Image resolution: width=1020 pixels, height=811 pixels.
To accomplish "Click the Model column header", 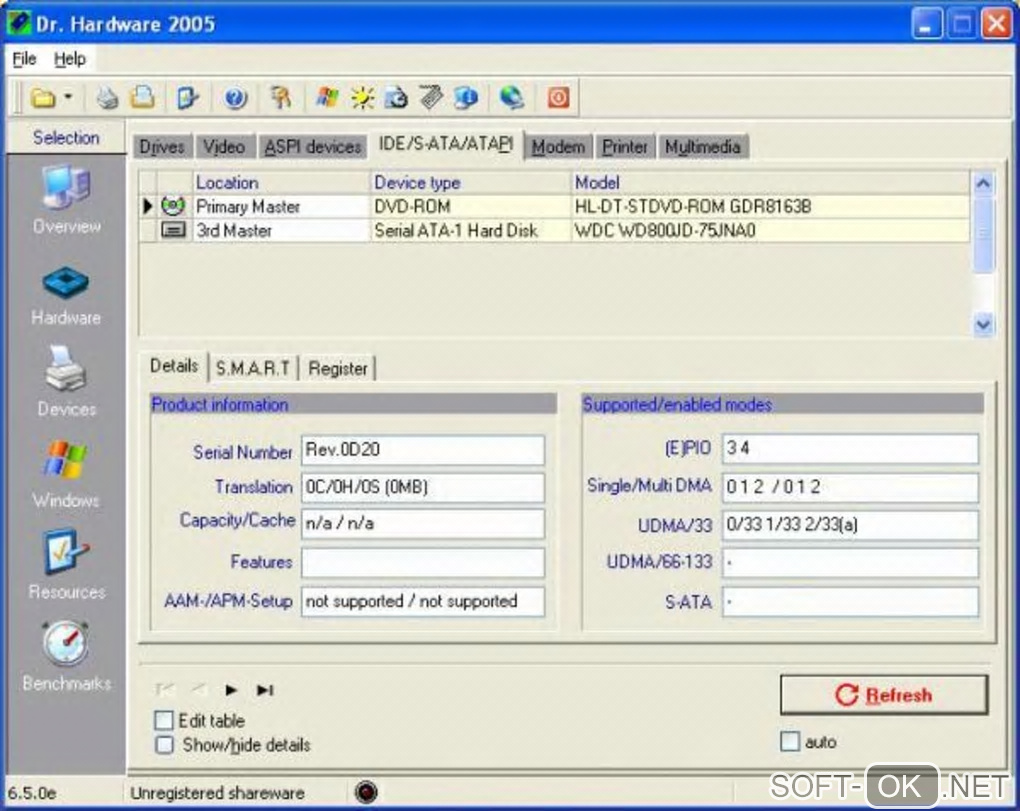I will [770, 183].
